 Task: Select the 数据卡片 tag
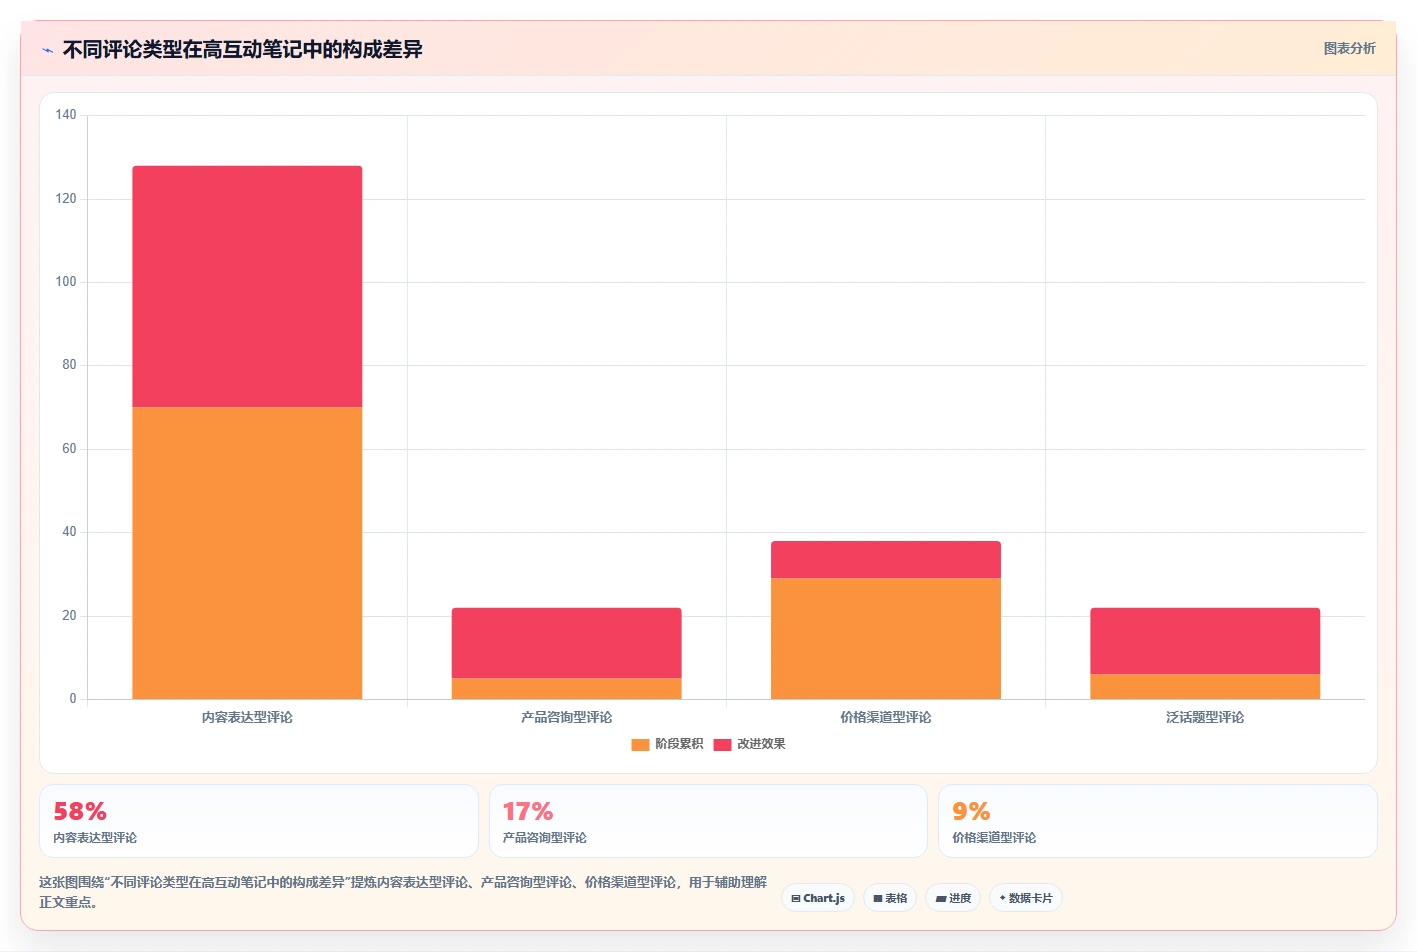(1026, 898)
